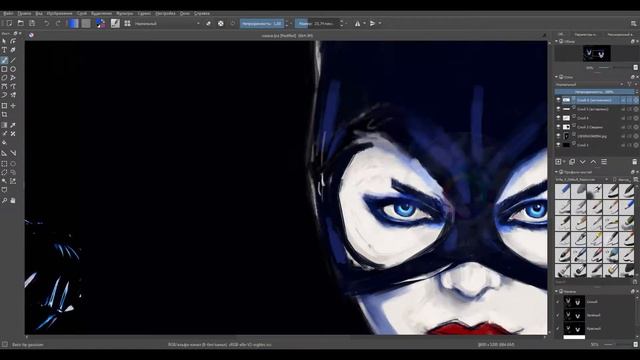The height and width of the screenshot is (360, 640).
Task: Redo the action via toolbar arrow
Action: point(58,23)
